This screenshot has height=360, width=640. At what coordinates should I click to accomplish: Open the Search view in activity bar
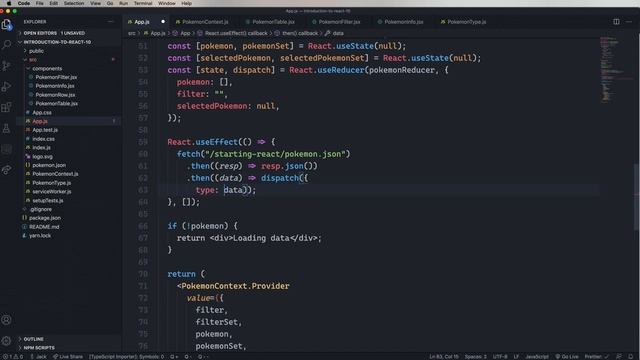[6, 44]
